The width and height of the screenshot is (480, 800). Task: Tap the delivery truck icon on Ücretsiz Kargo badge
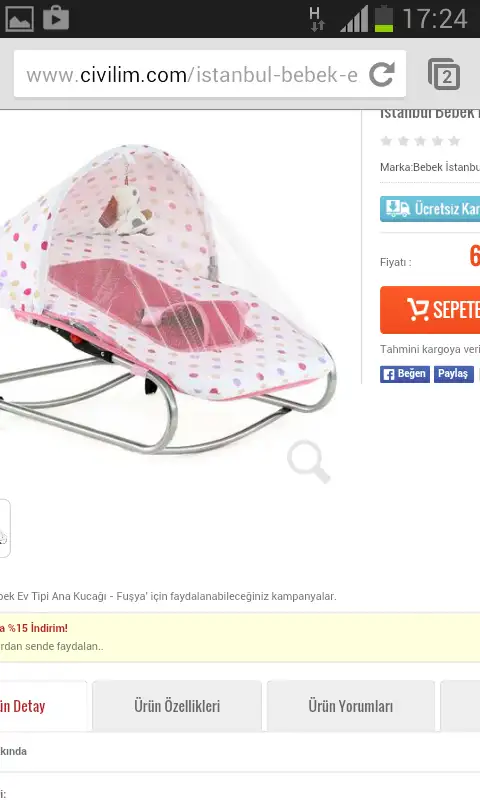pyautogui.click(x=398, y=209)
